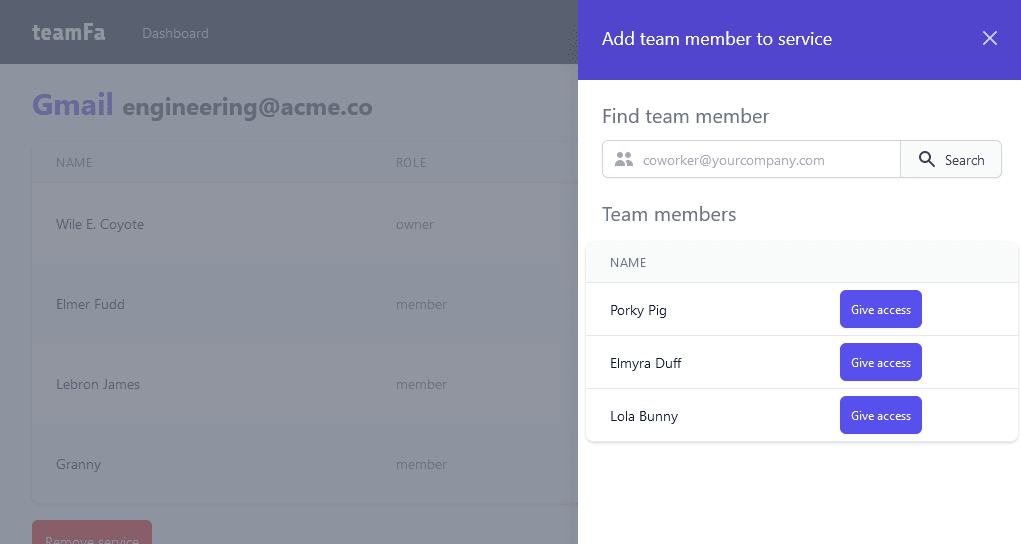
Task: Click the Gmail service heading
Action: pos(72,105)
